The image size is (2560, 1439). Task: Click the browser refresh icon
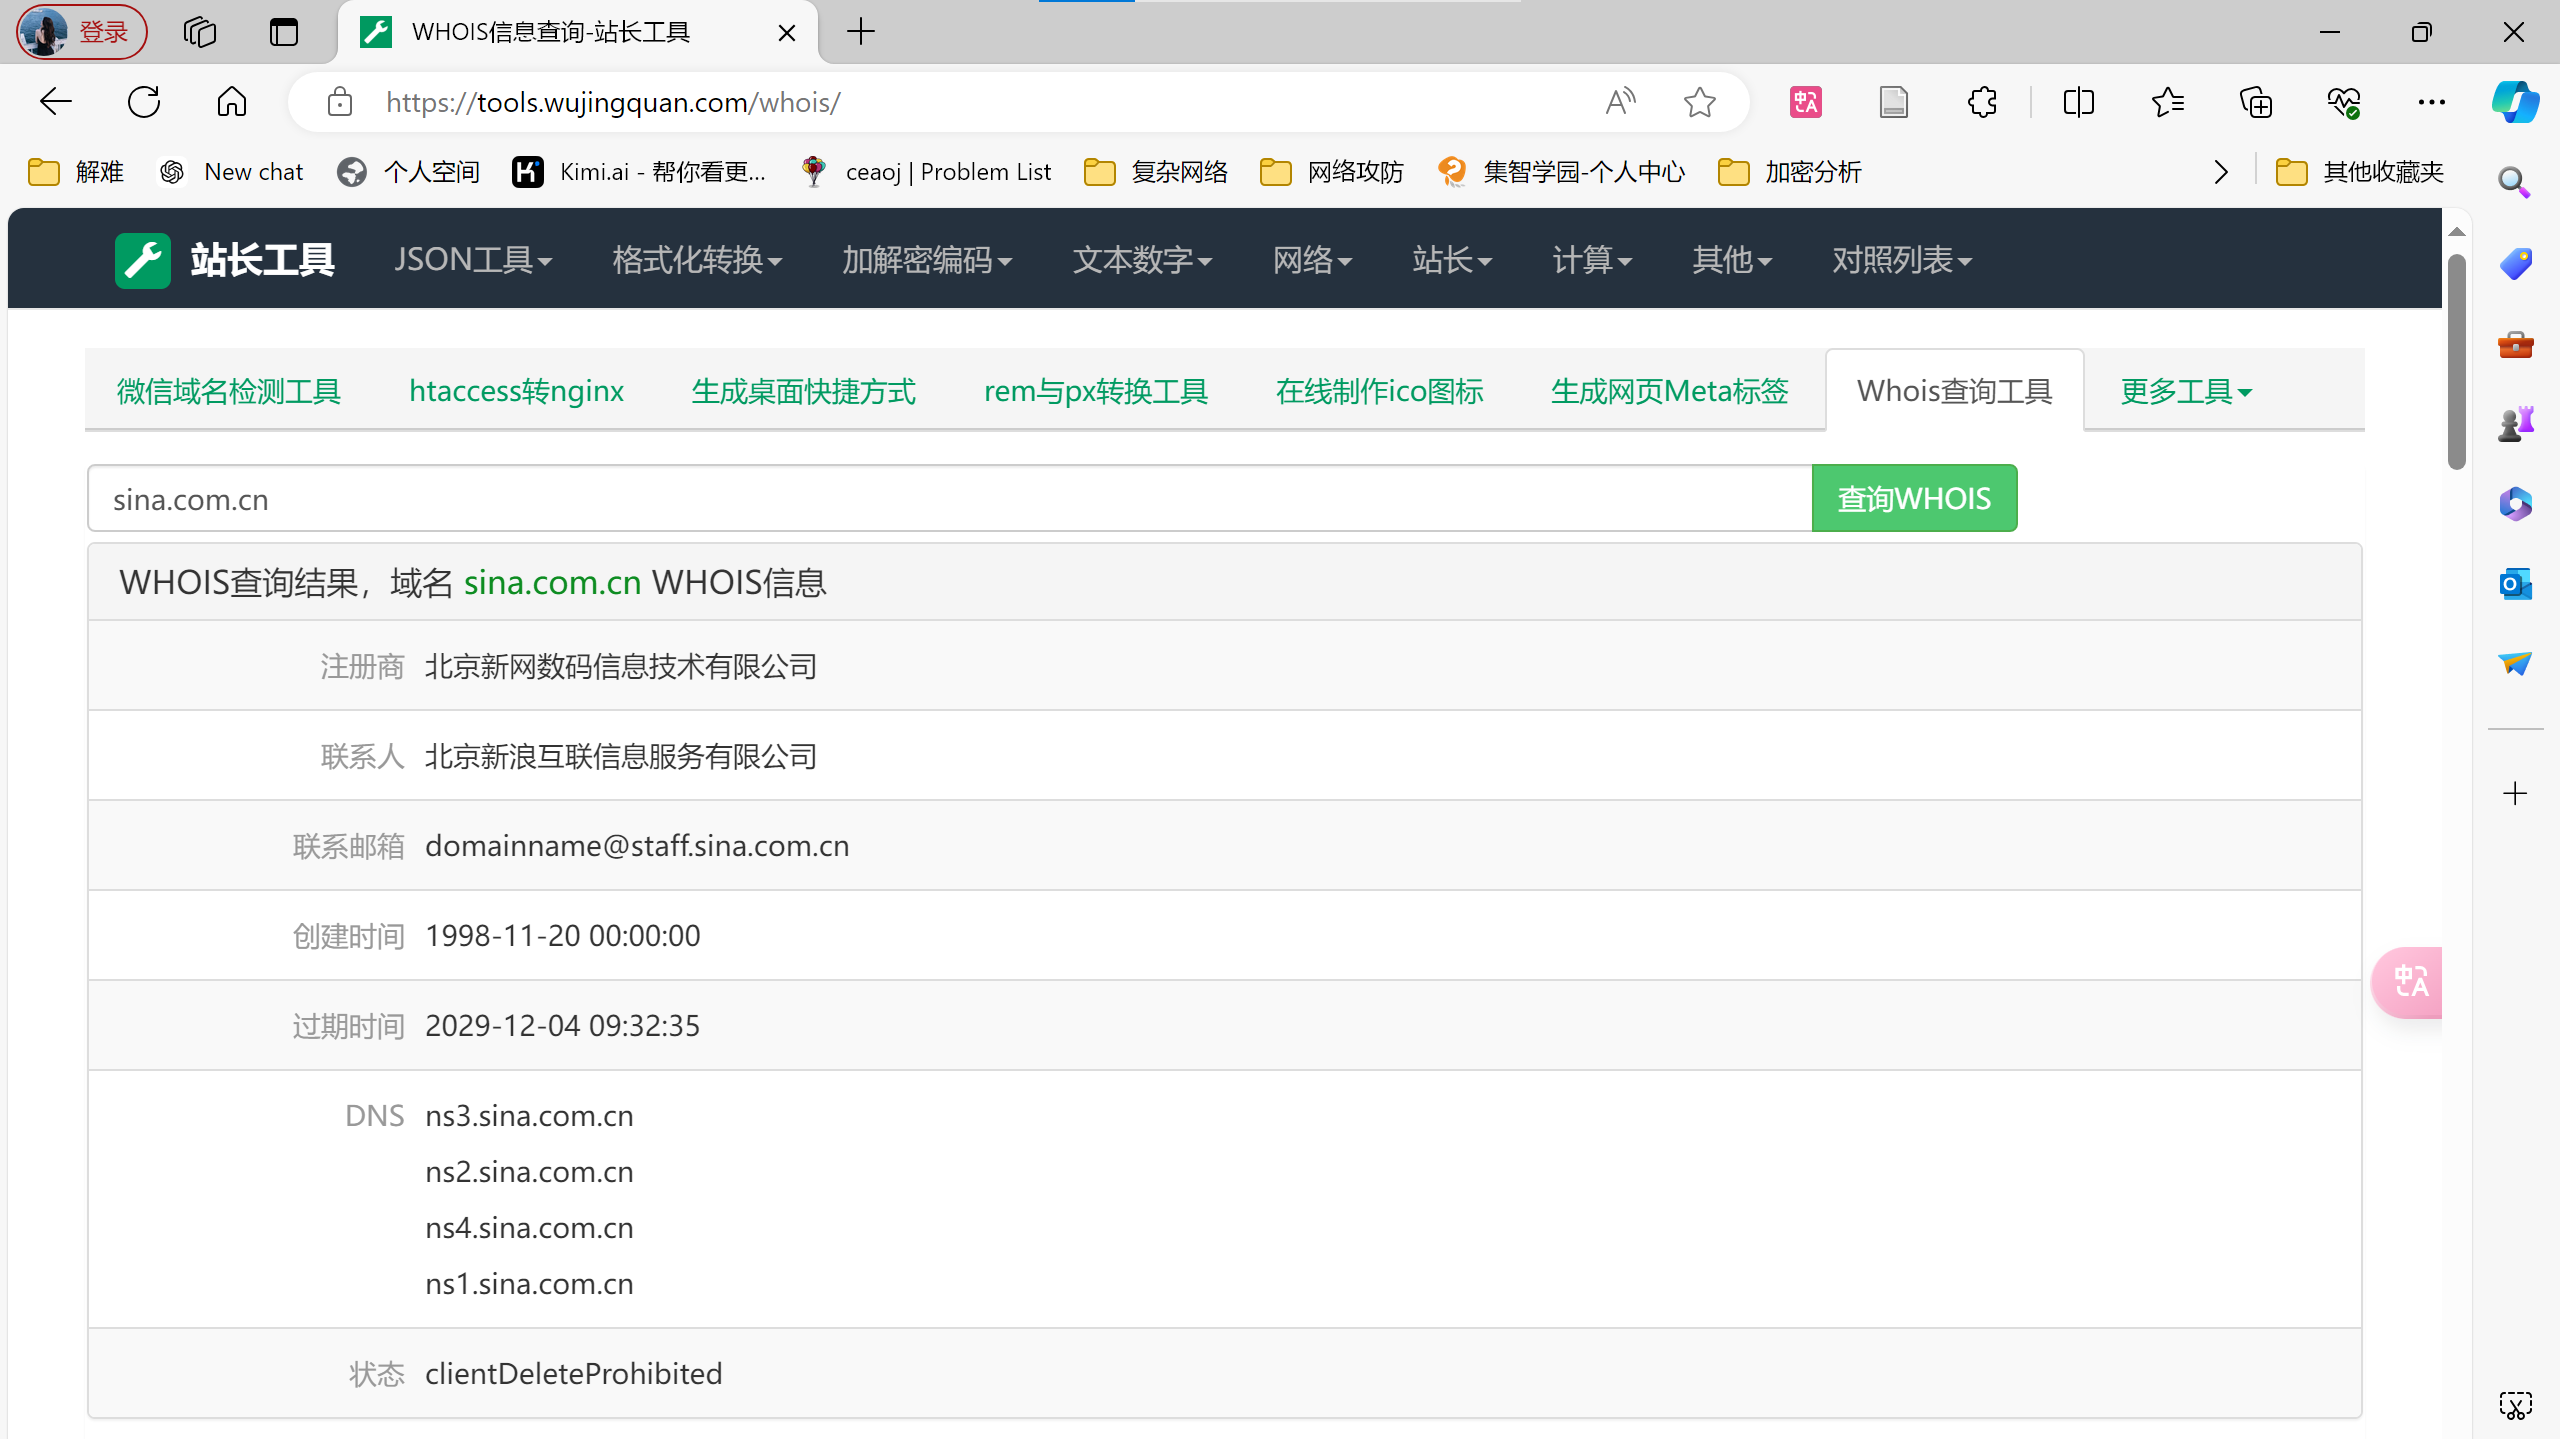coord(144,102)
